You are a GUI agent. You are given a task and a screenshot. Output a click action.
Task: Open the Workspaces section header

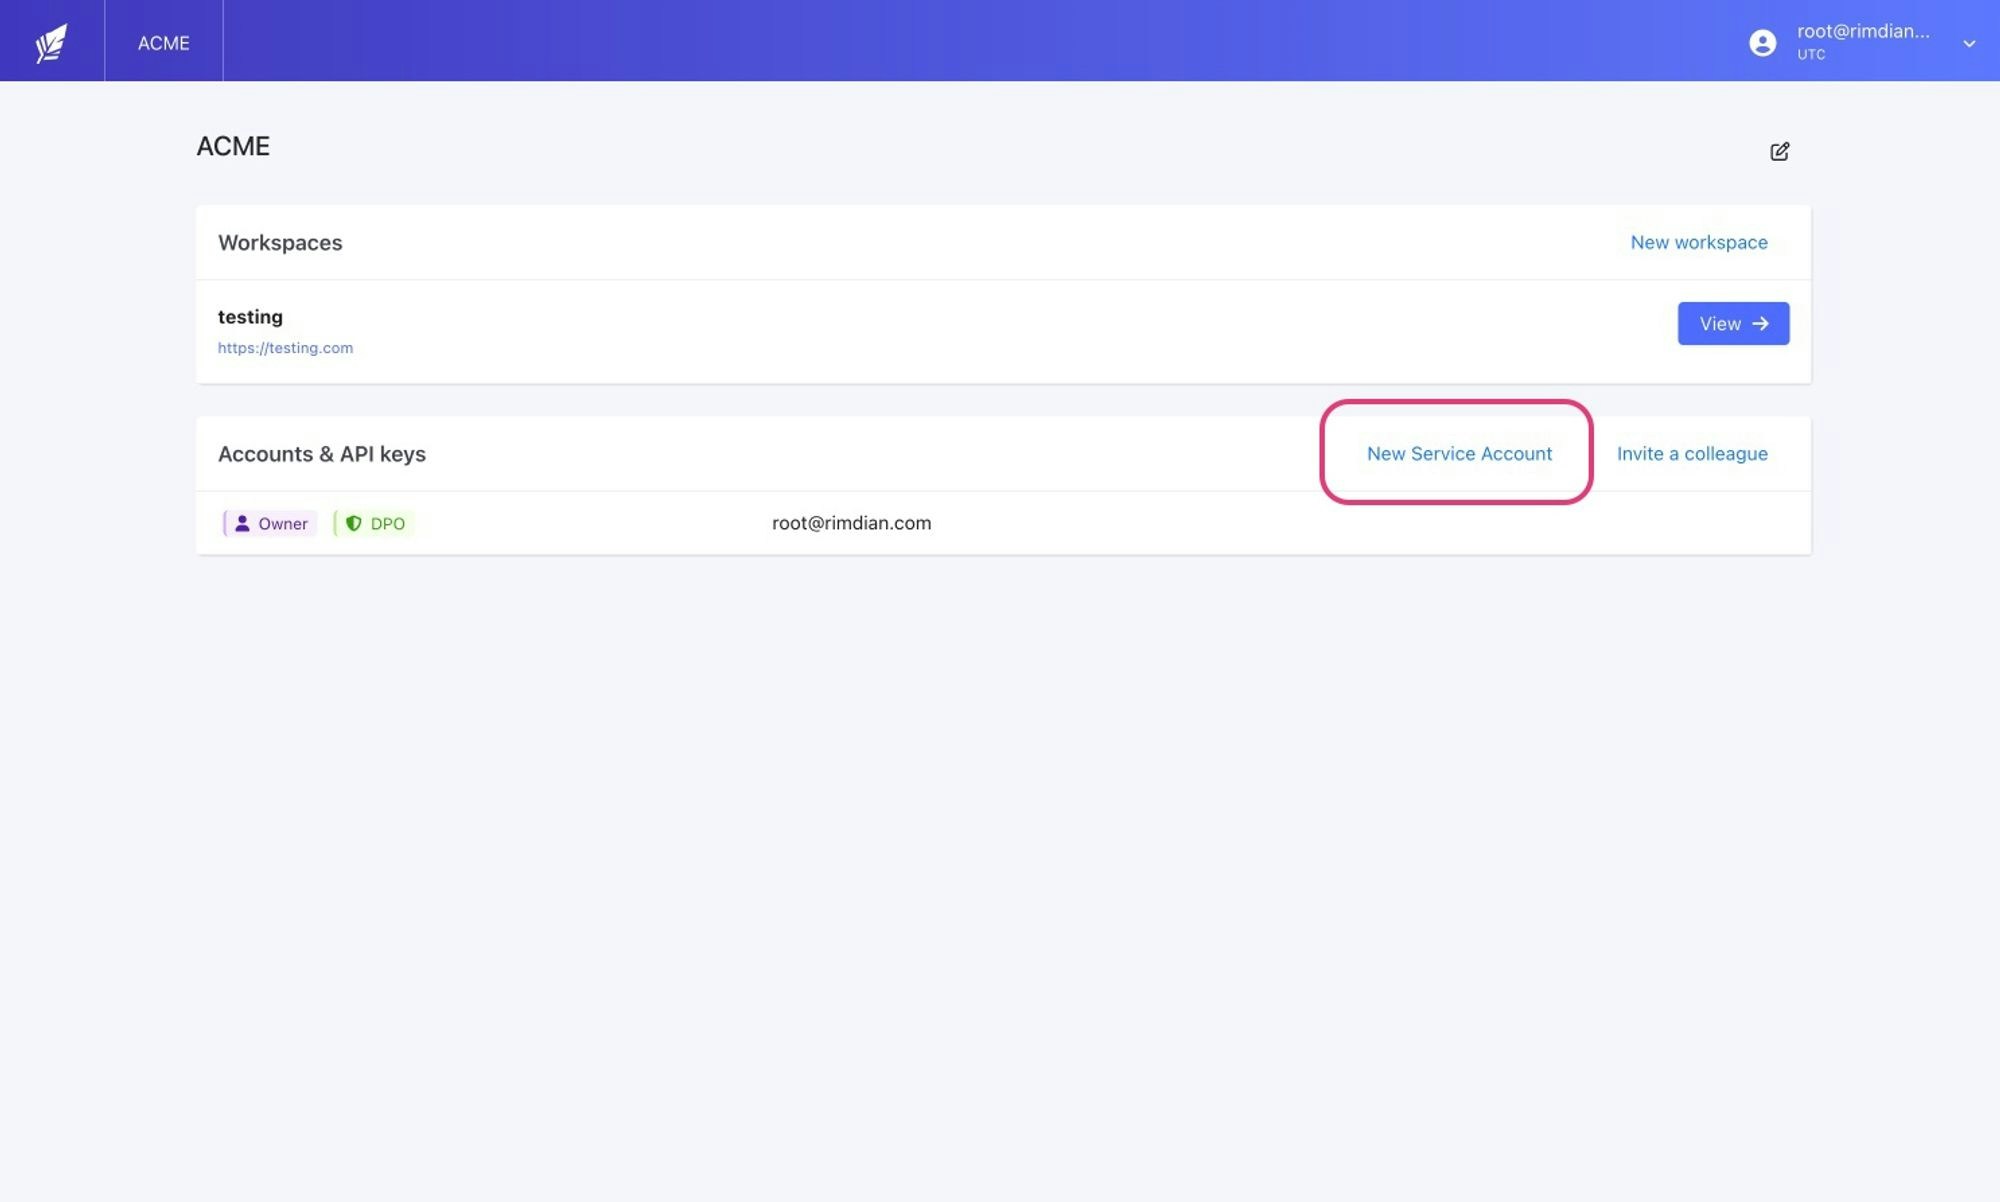pos(280,242)
